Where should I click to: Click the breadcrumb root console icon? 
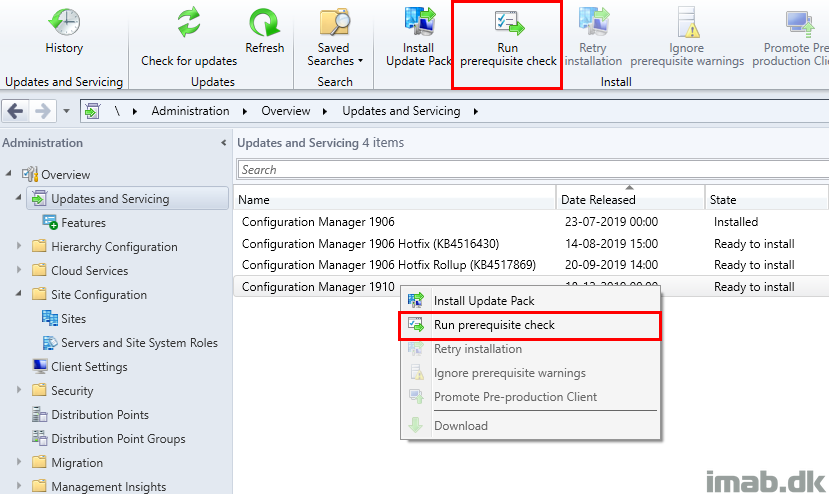click(x=92, y=111)
